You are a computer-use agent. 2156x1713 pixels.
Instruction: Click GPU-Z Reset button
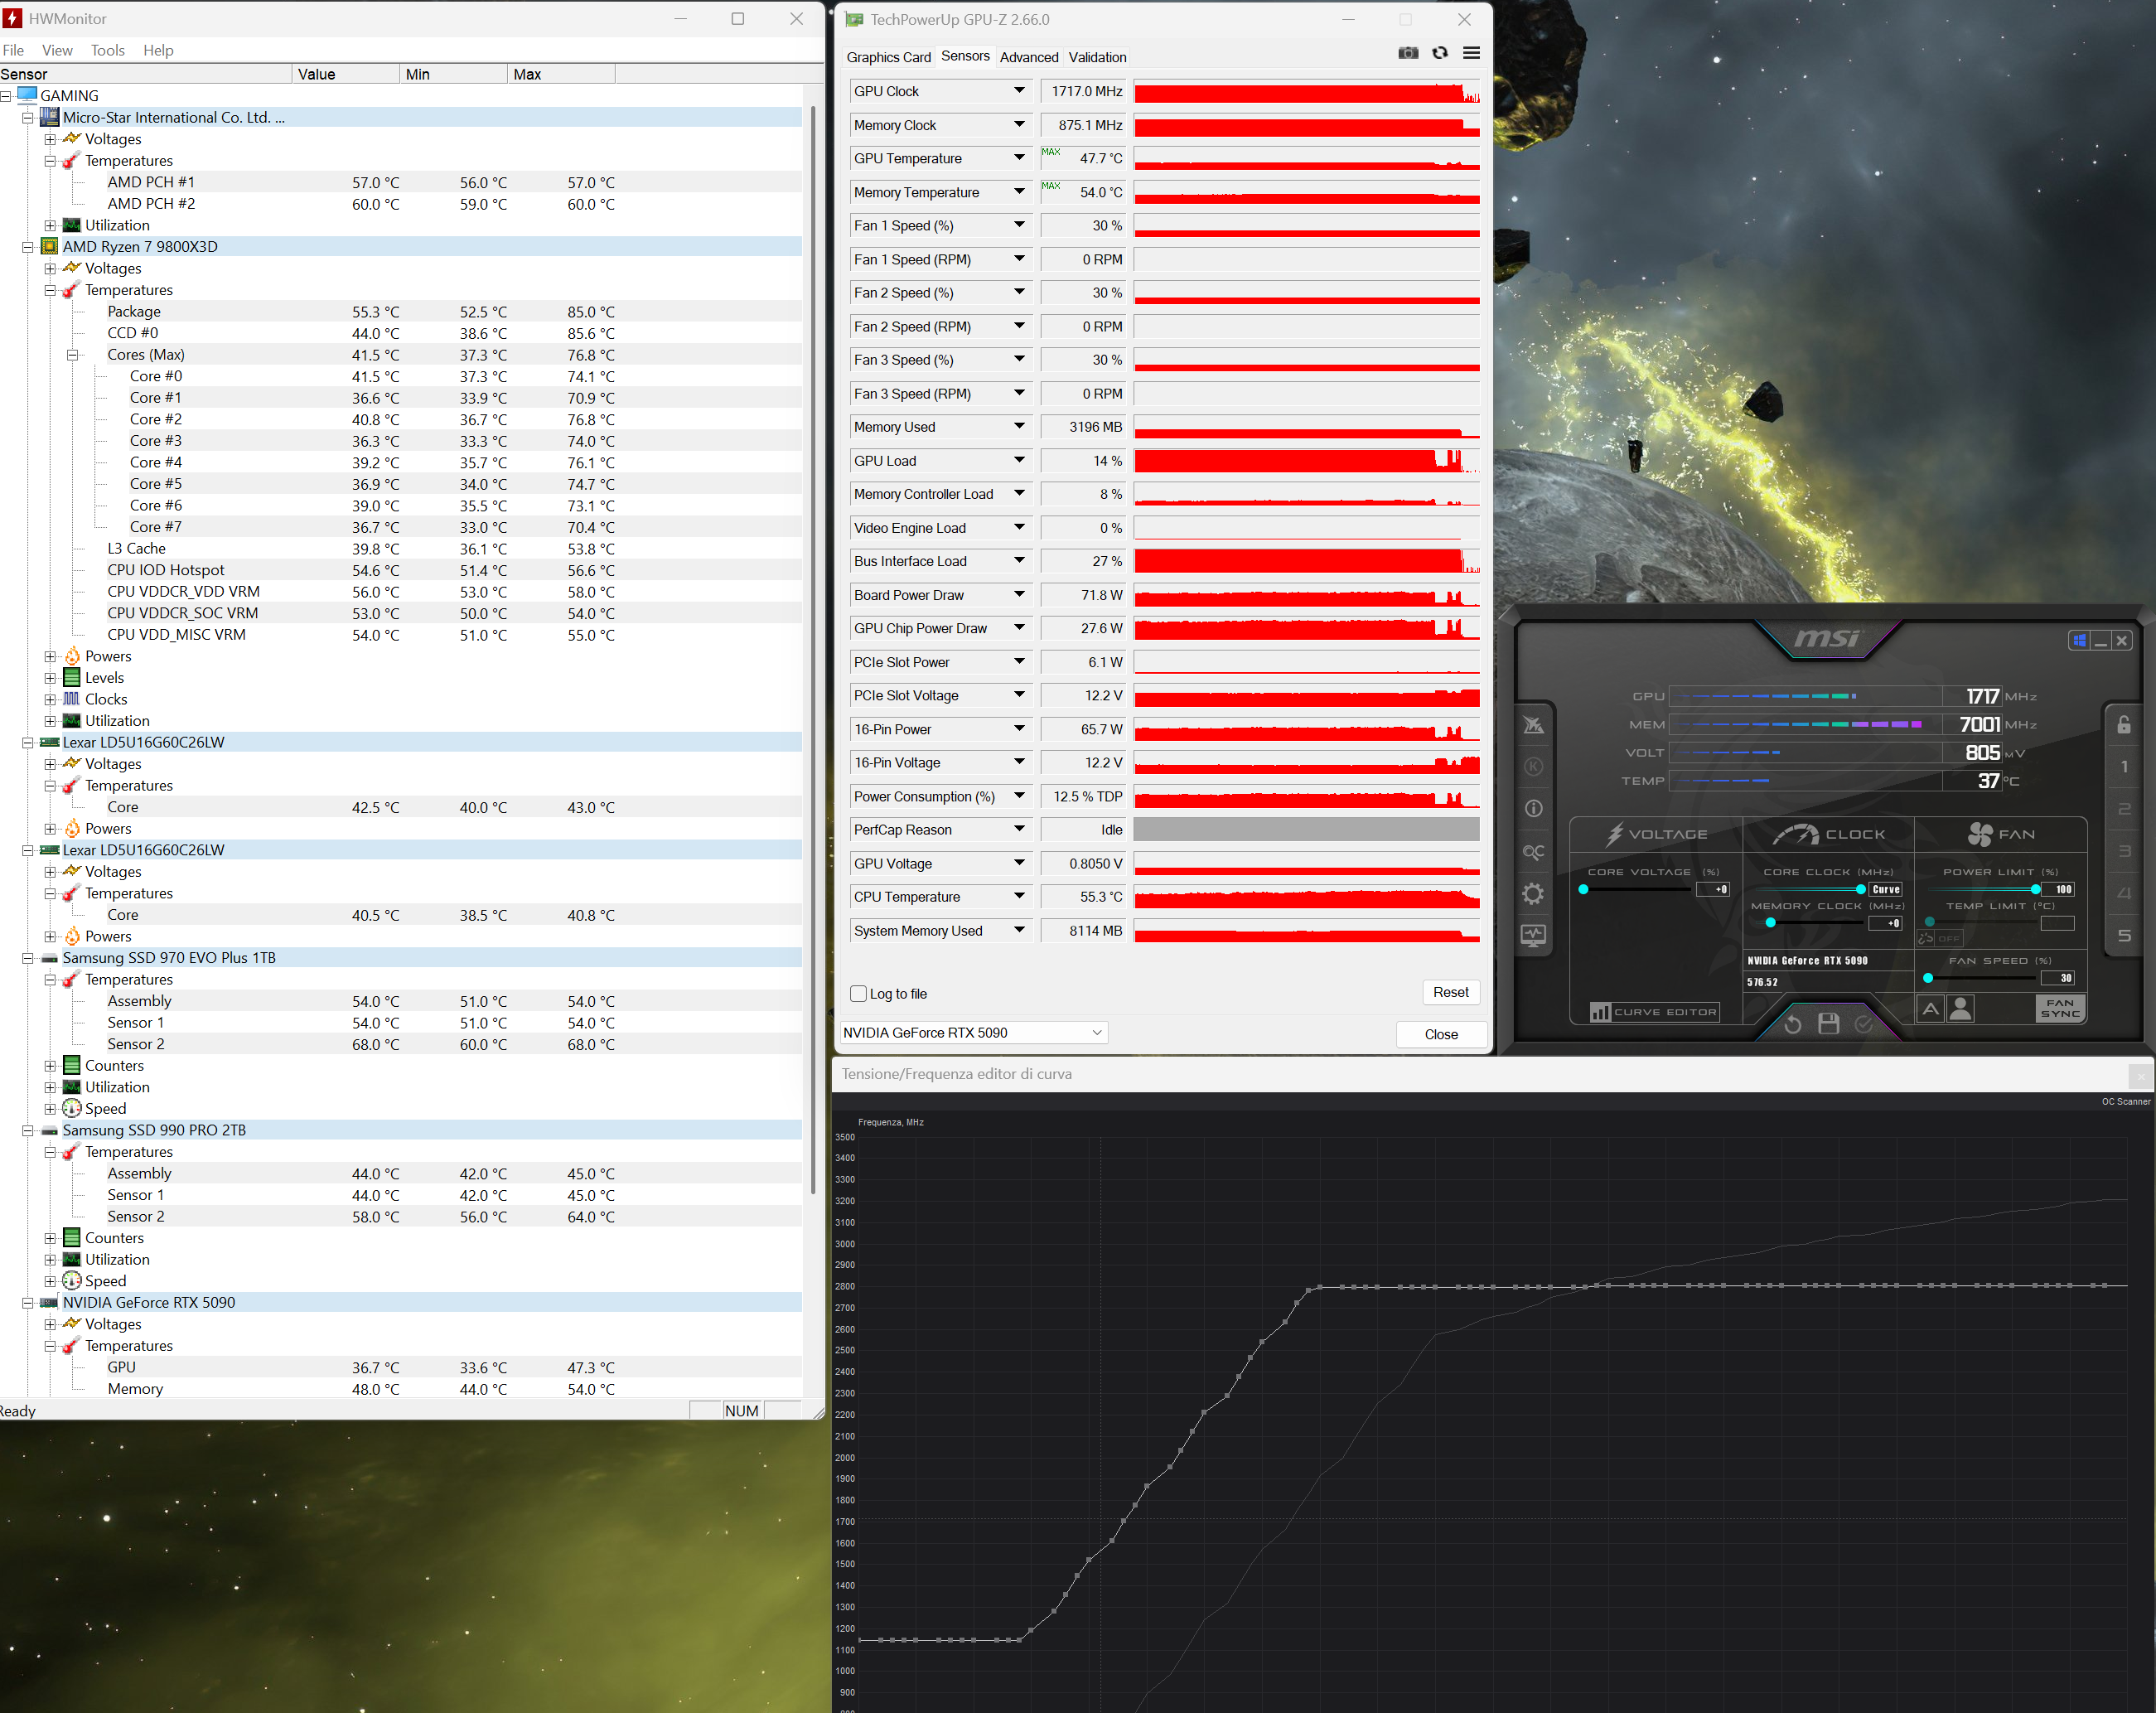point(1450,992)
